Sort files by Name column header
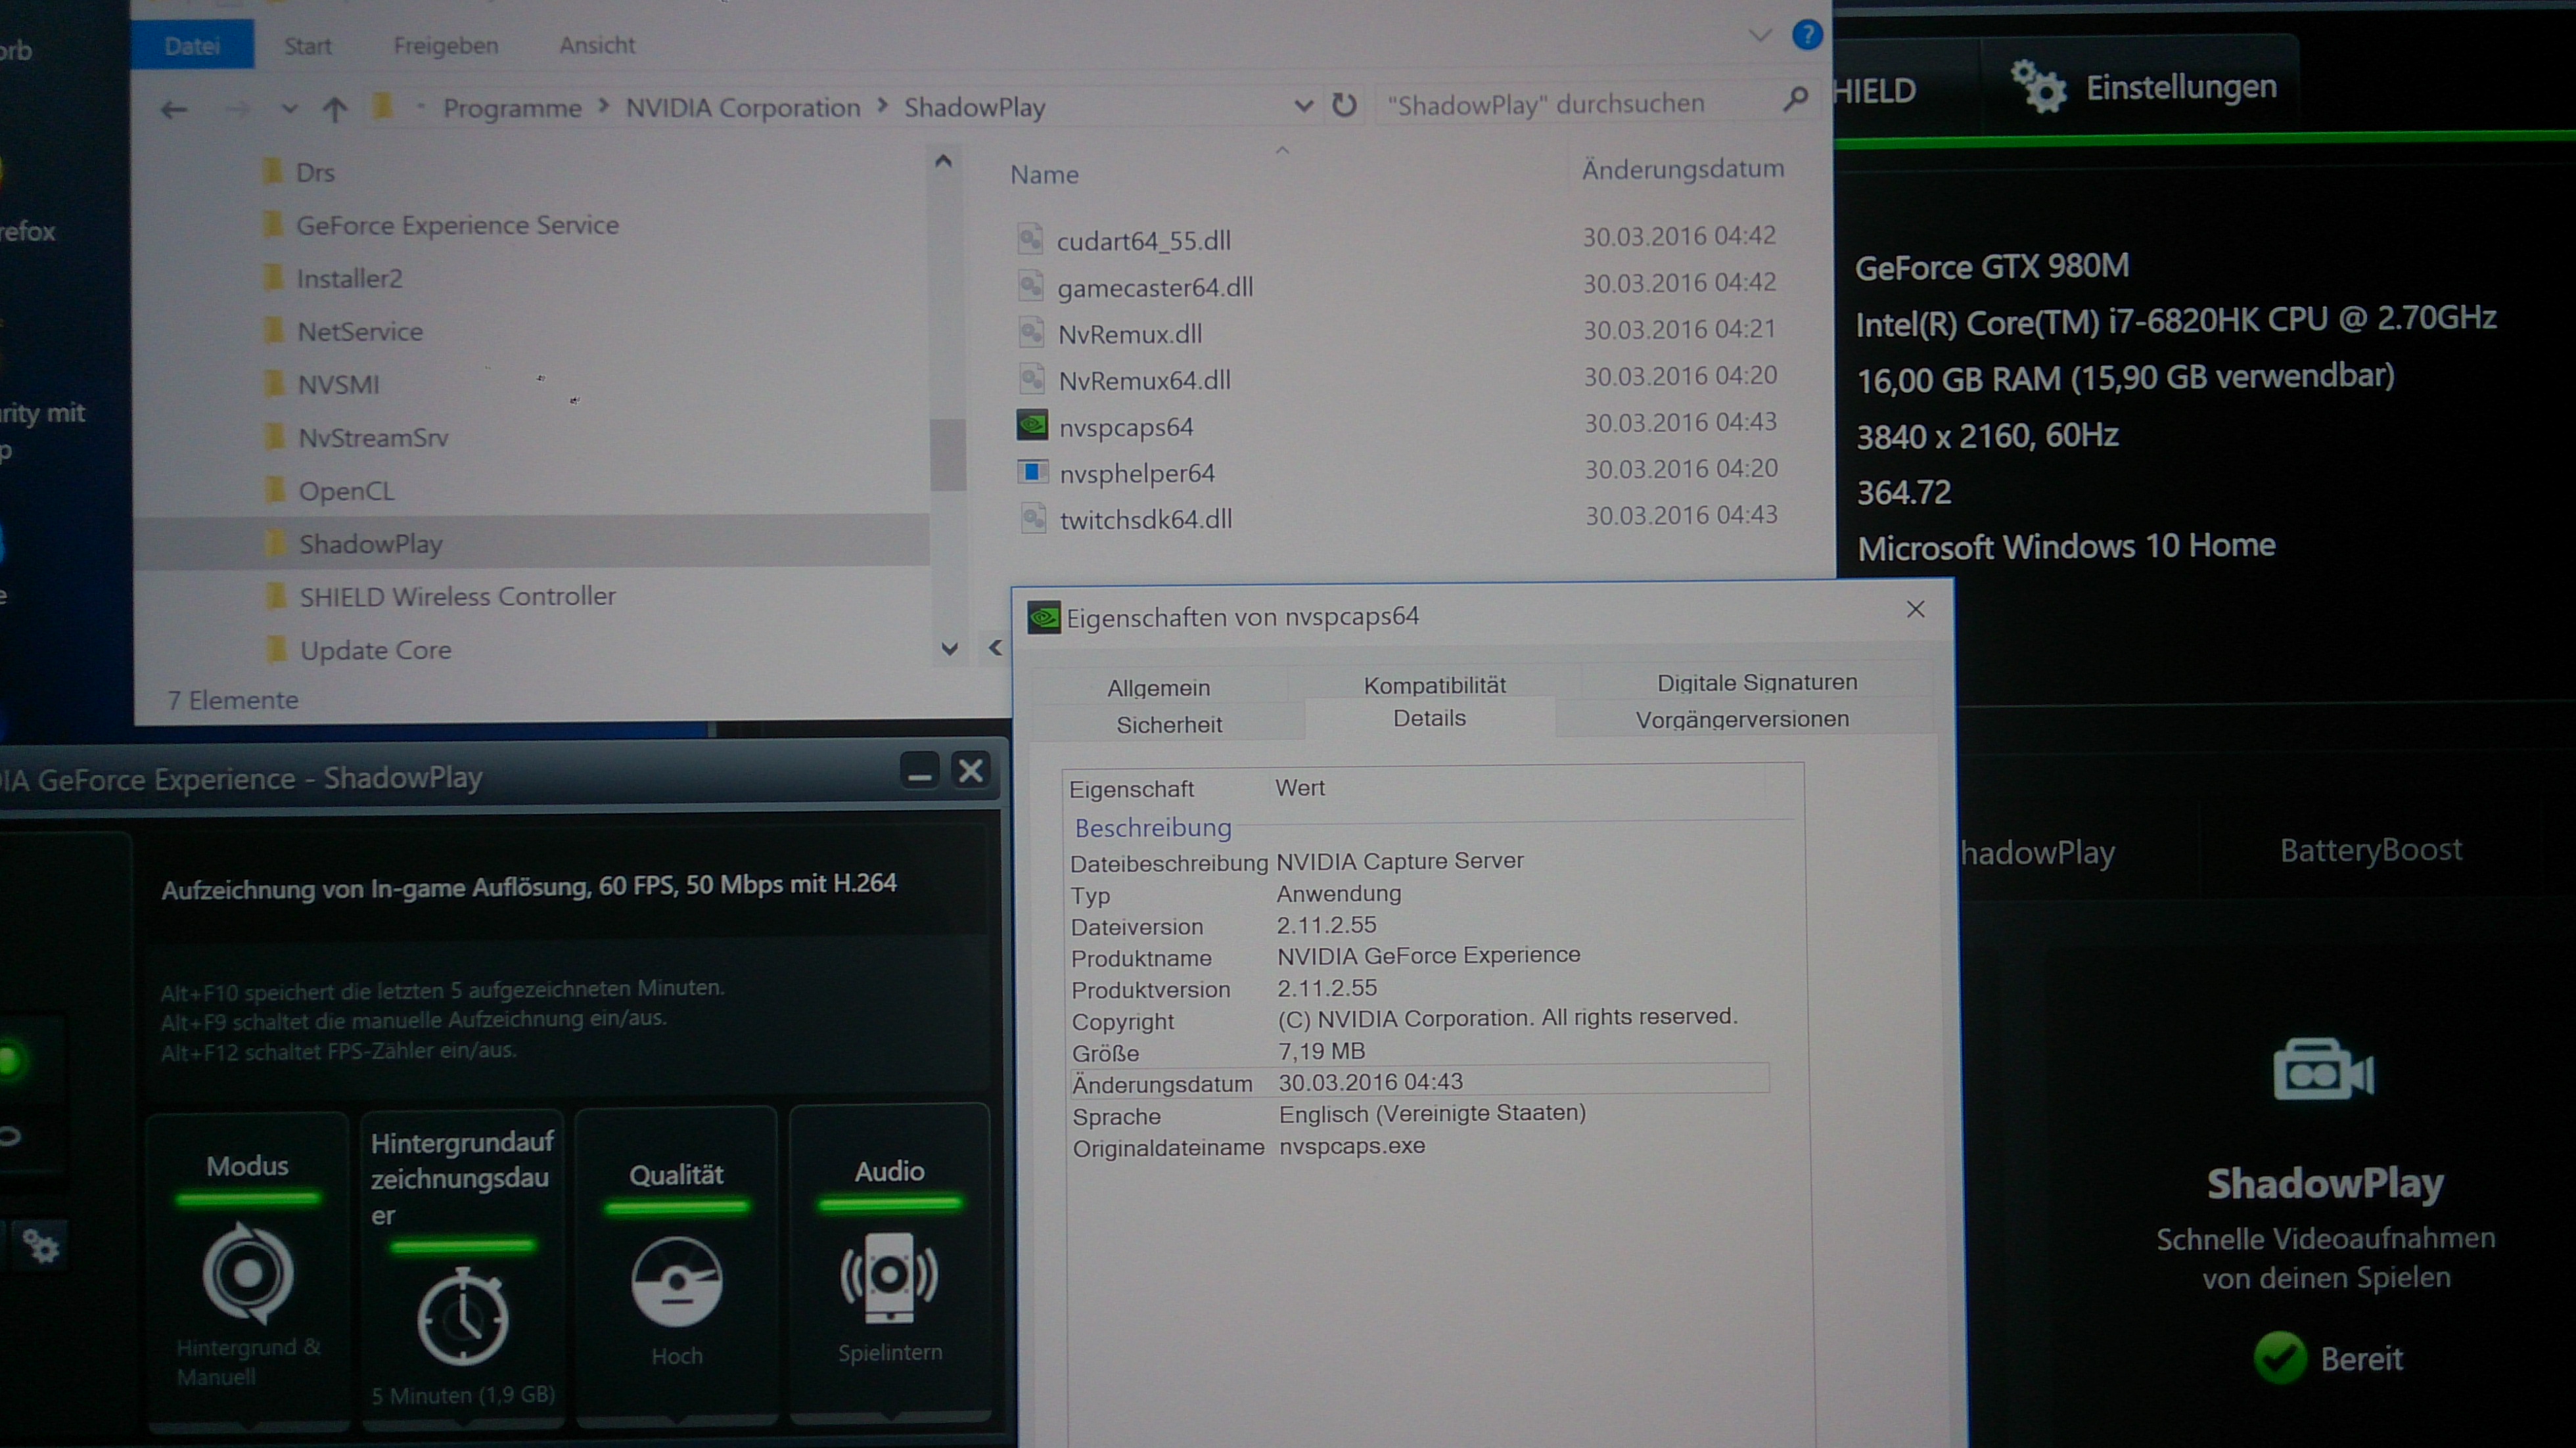This screenshot has width=2576, height=1448. pyautogui.click(x=1044, y=174)
